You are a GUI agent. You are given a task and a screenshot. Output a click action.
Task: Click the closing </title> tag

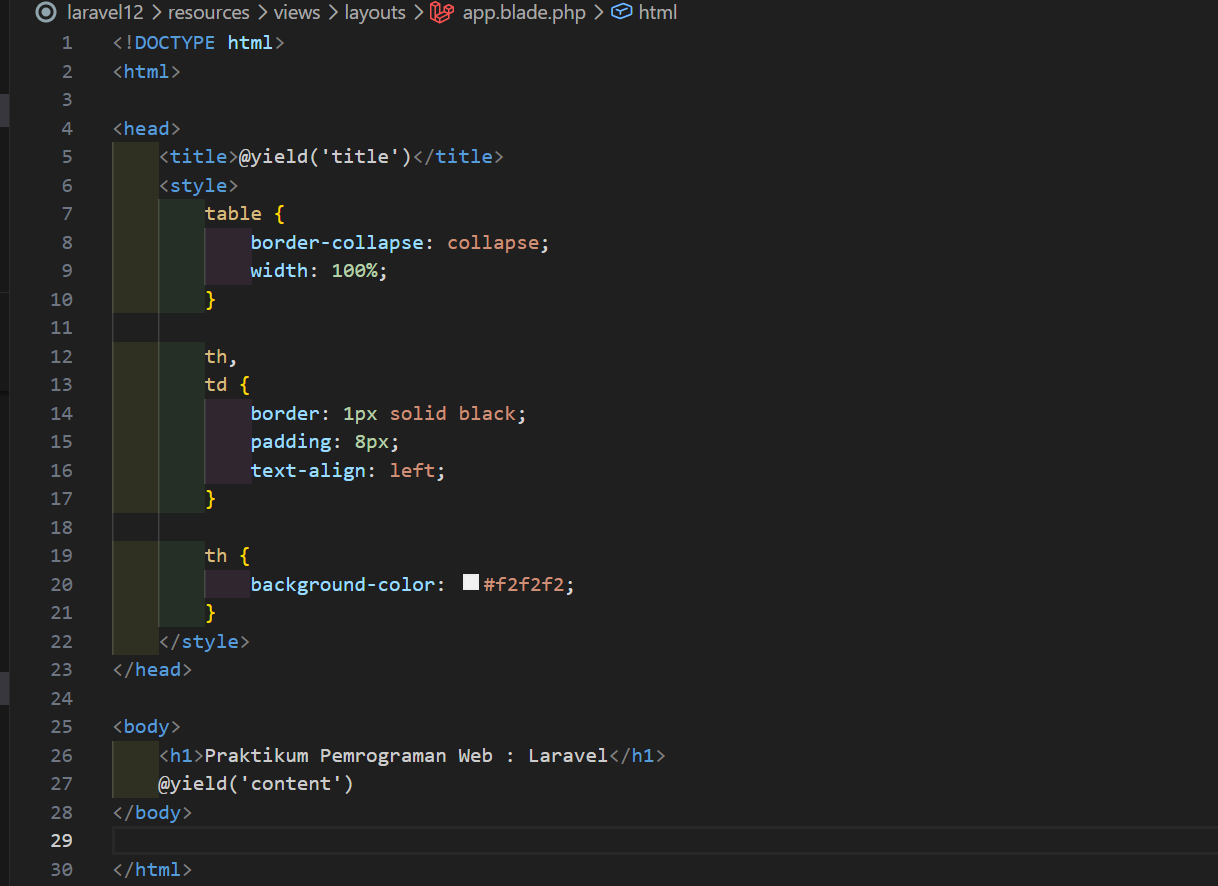click(458, 157)
